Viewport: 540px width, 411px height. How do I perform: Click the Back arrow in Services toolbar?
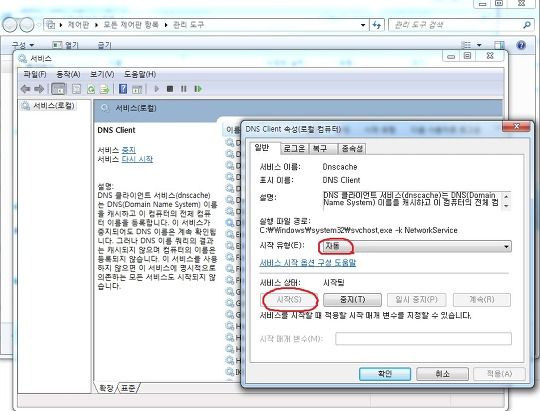point(25,89)
